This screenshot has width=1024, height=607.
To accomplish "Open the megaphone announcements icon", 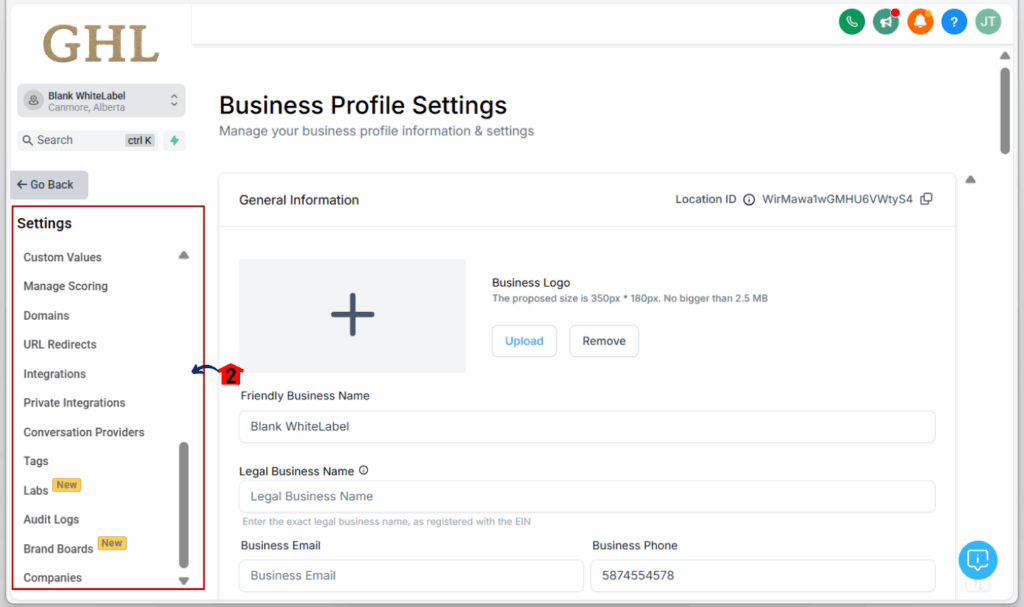I will (x=885, y=21).
